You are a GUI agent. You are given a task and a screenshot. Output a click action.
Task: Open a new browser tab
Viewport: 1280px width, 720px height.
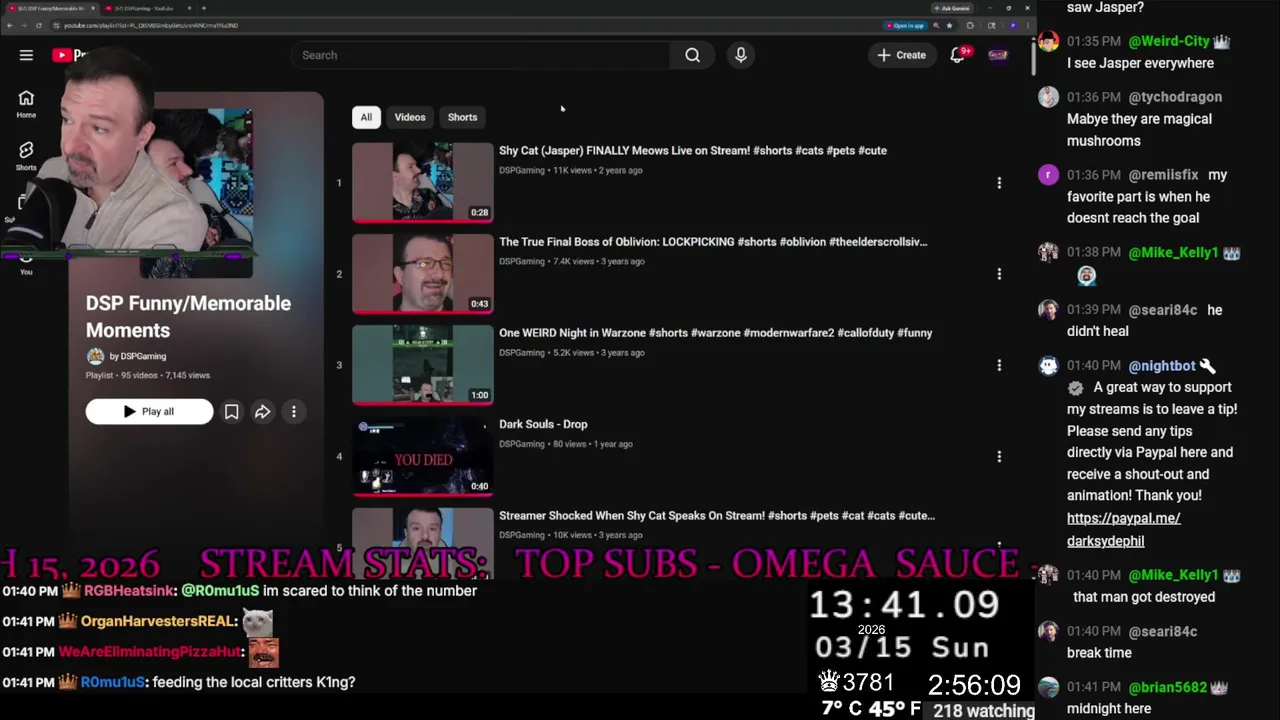204,8
